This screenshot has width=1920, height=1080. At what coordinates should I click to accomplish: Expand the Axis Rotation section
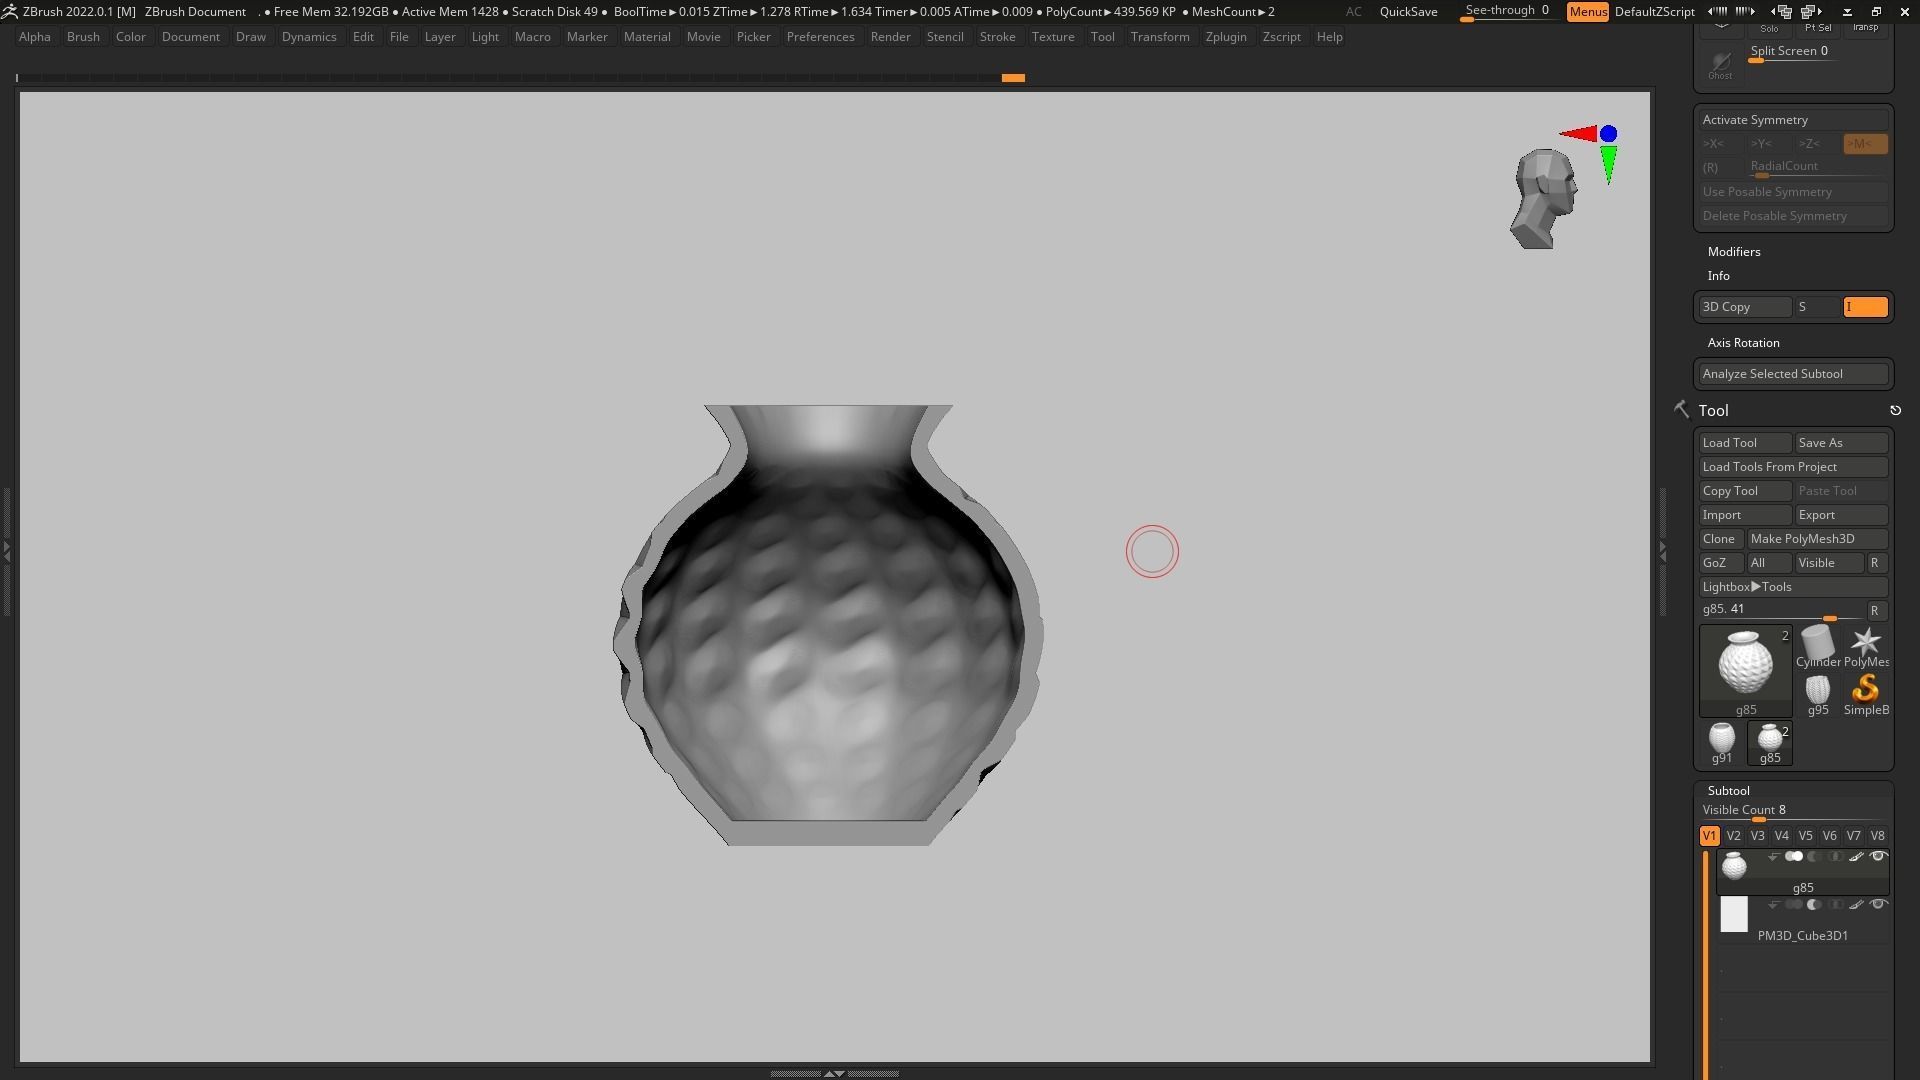click(1743, 343)
